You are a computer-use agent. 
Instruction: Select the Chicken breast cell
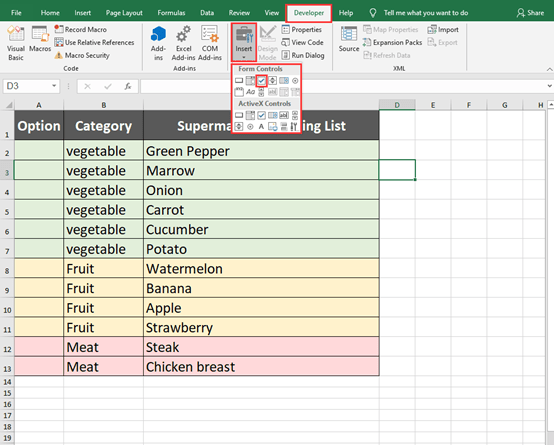261,367
